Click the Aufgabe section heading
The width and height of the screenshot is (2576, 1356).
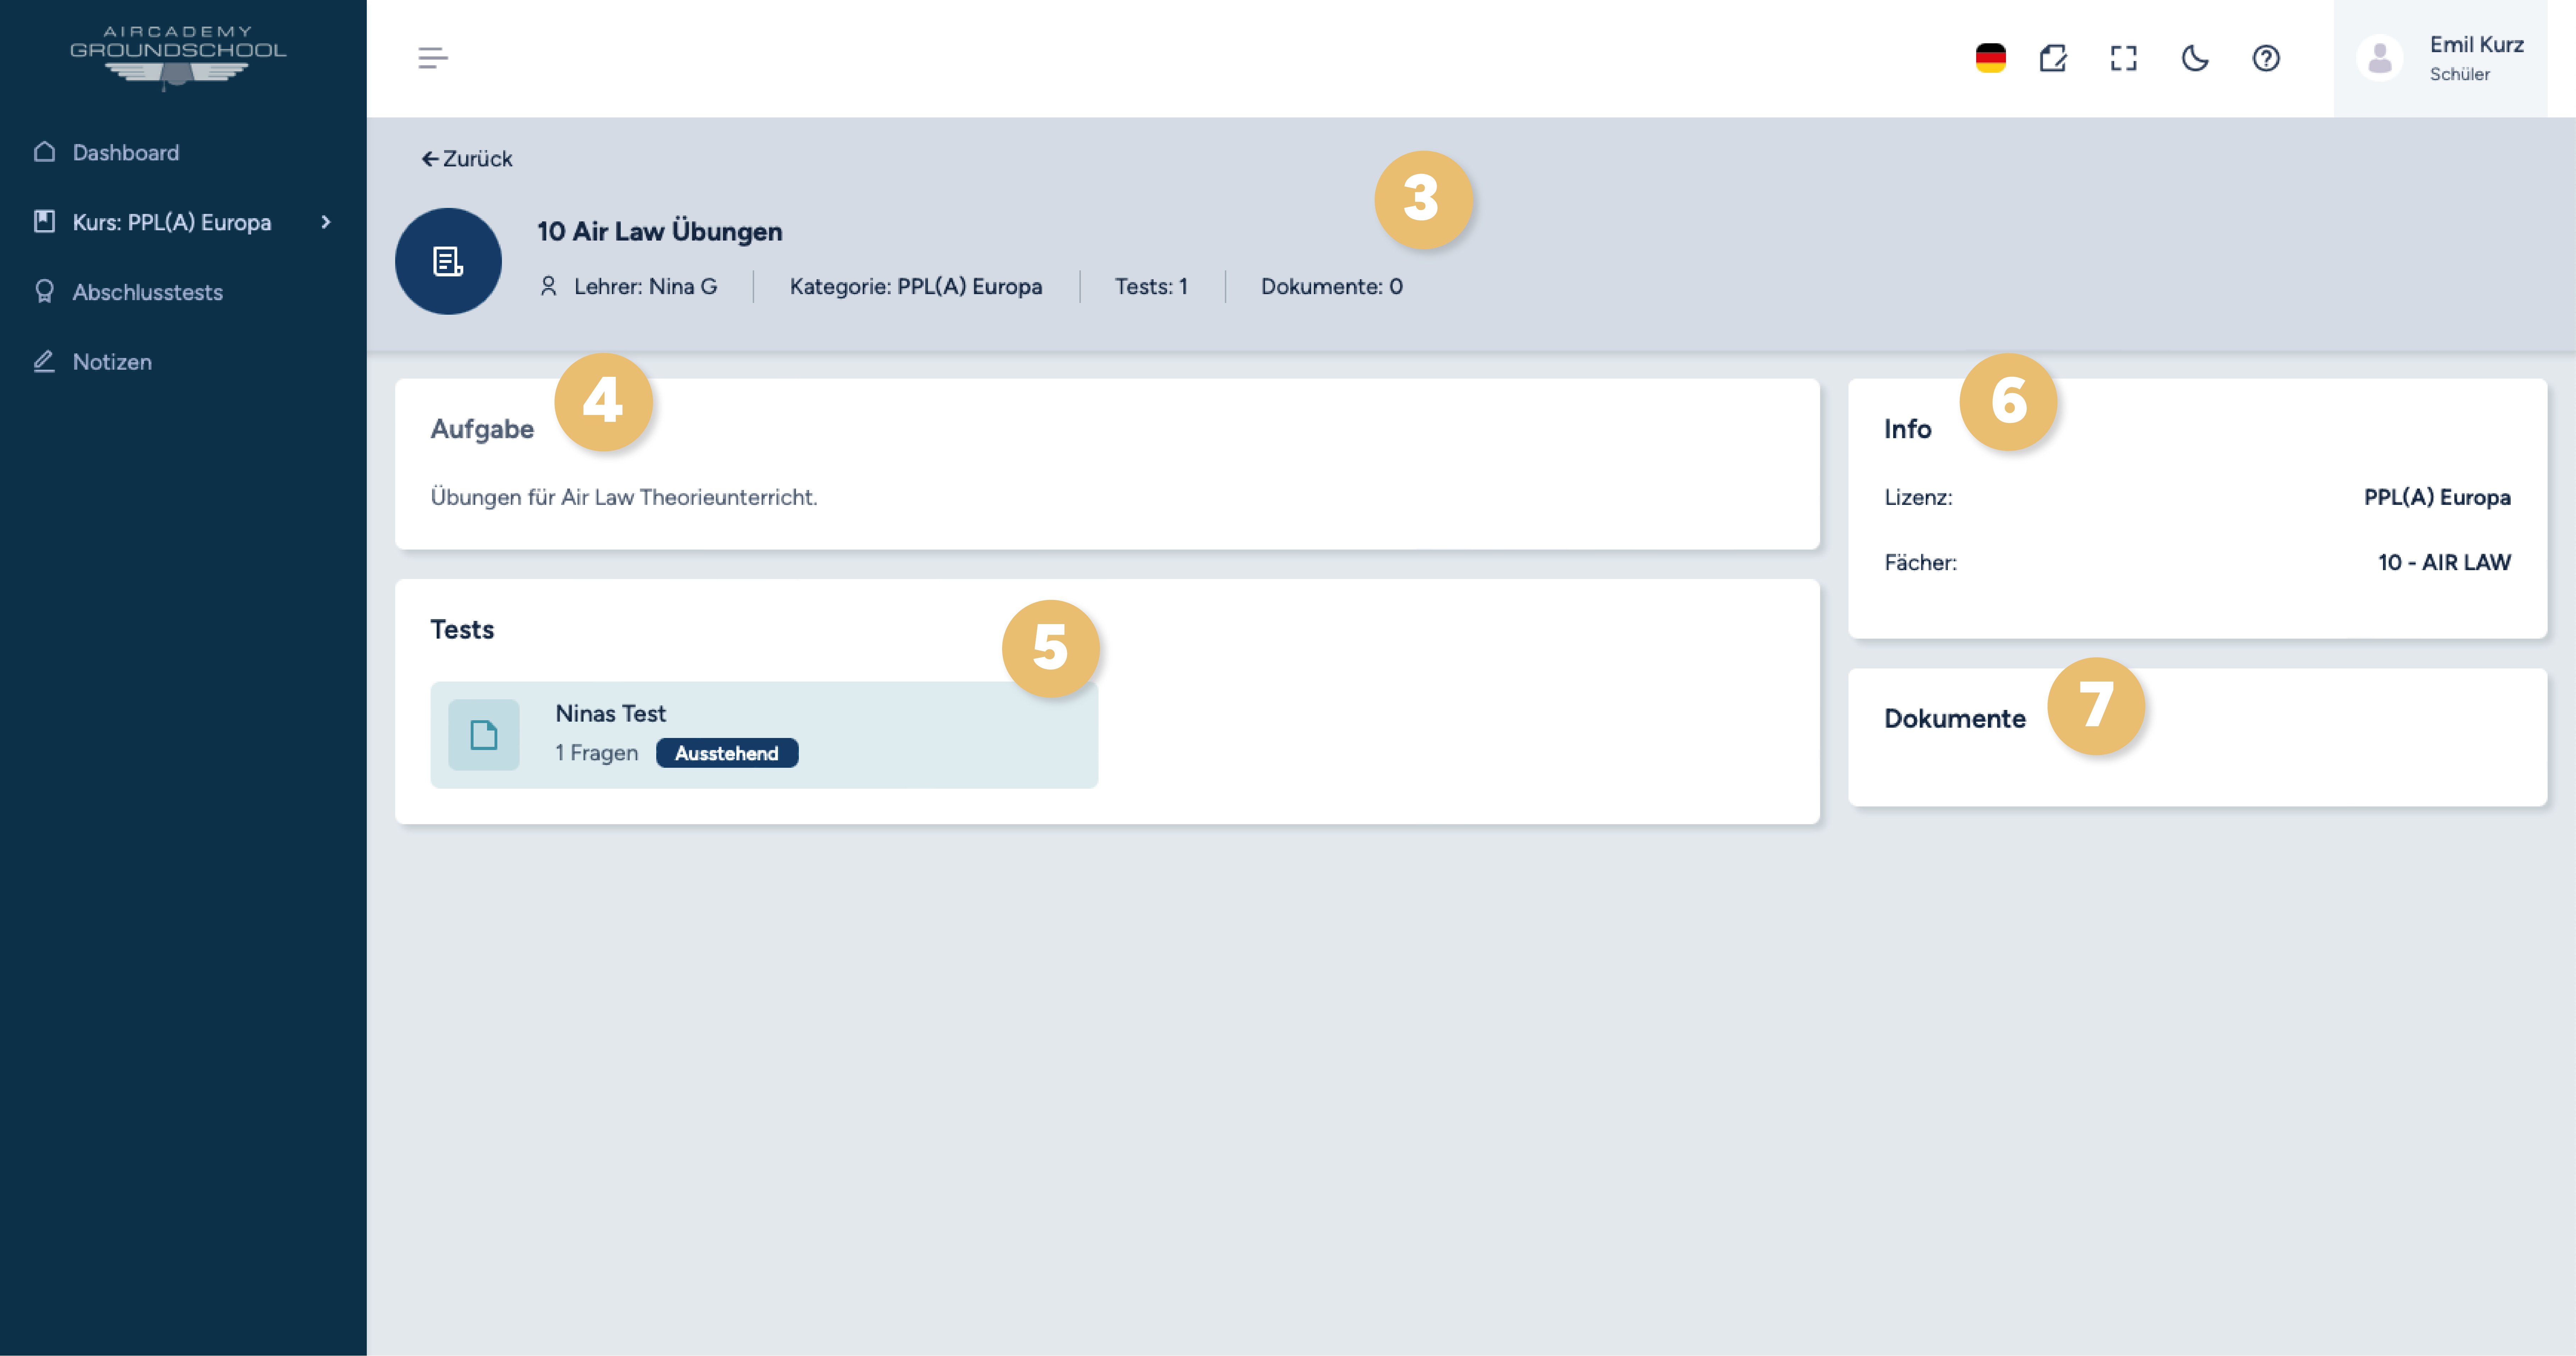coord(482,429)
